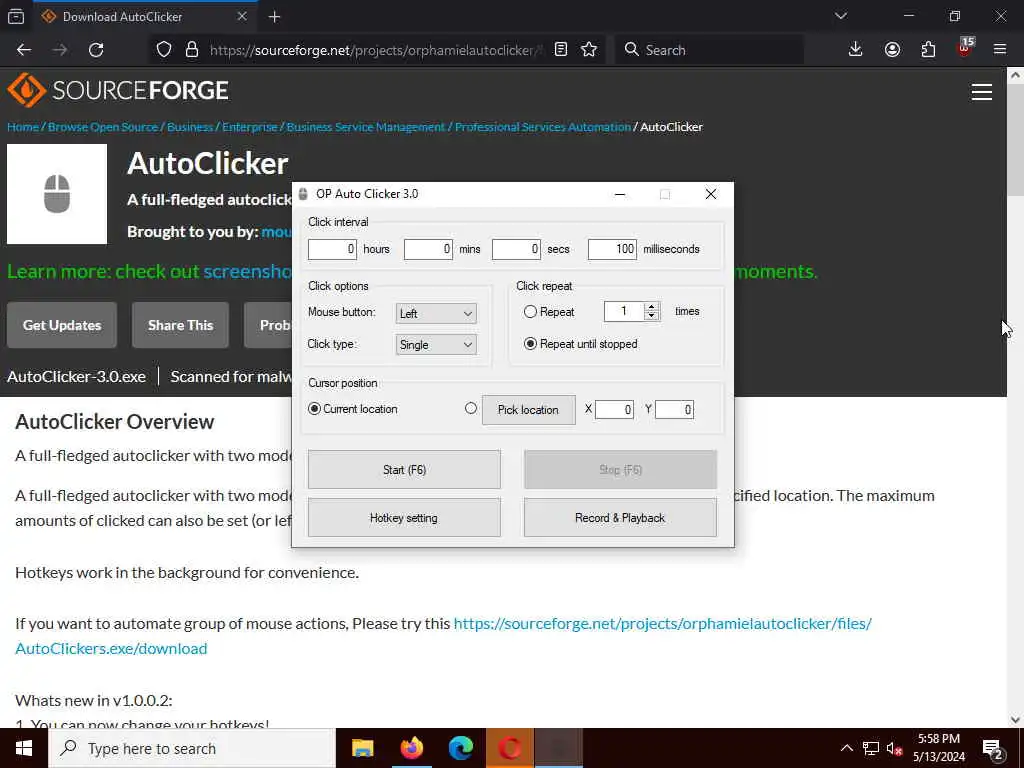Viewport: 1024px width, 768px height.
Task: Open the Enterprise breadcrumb link
Action: 249,127
